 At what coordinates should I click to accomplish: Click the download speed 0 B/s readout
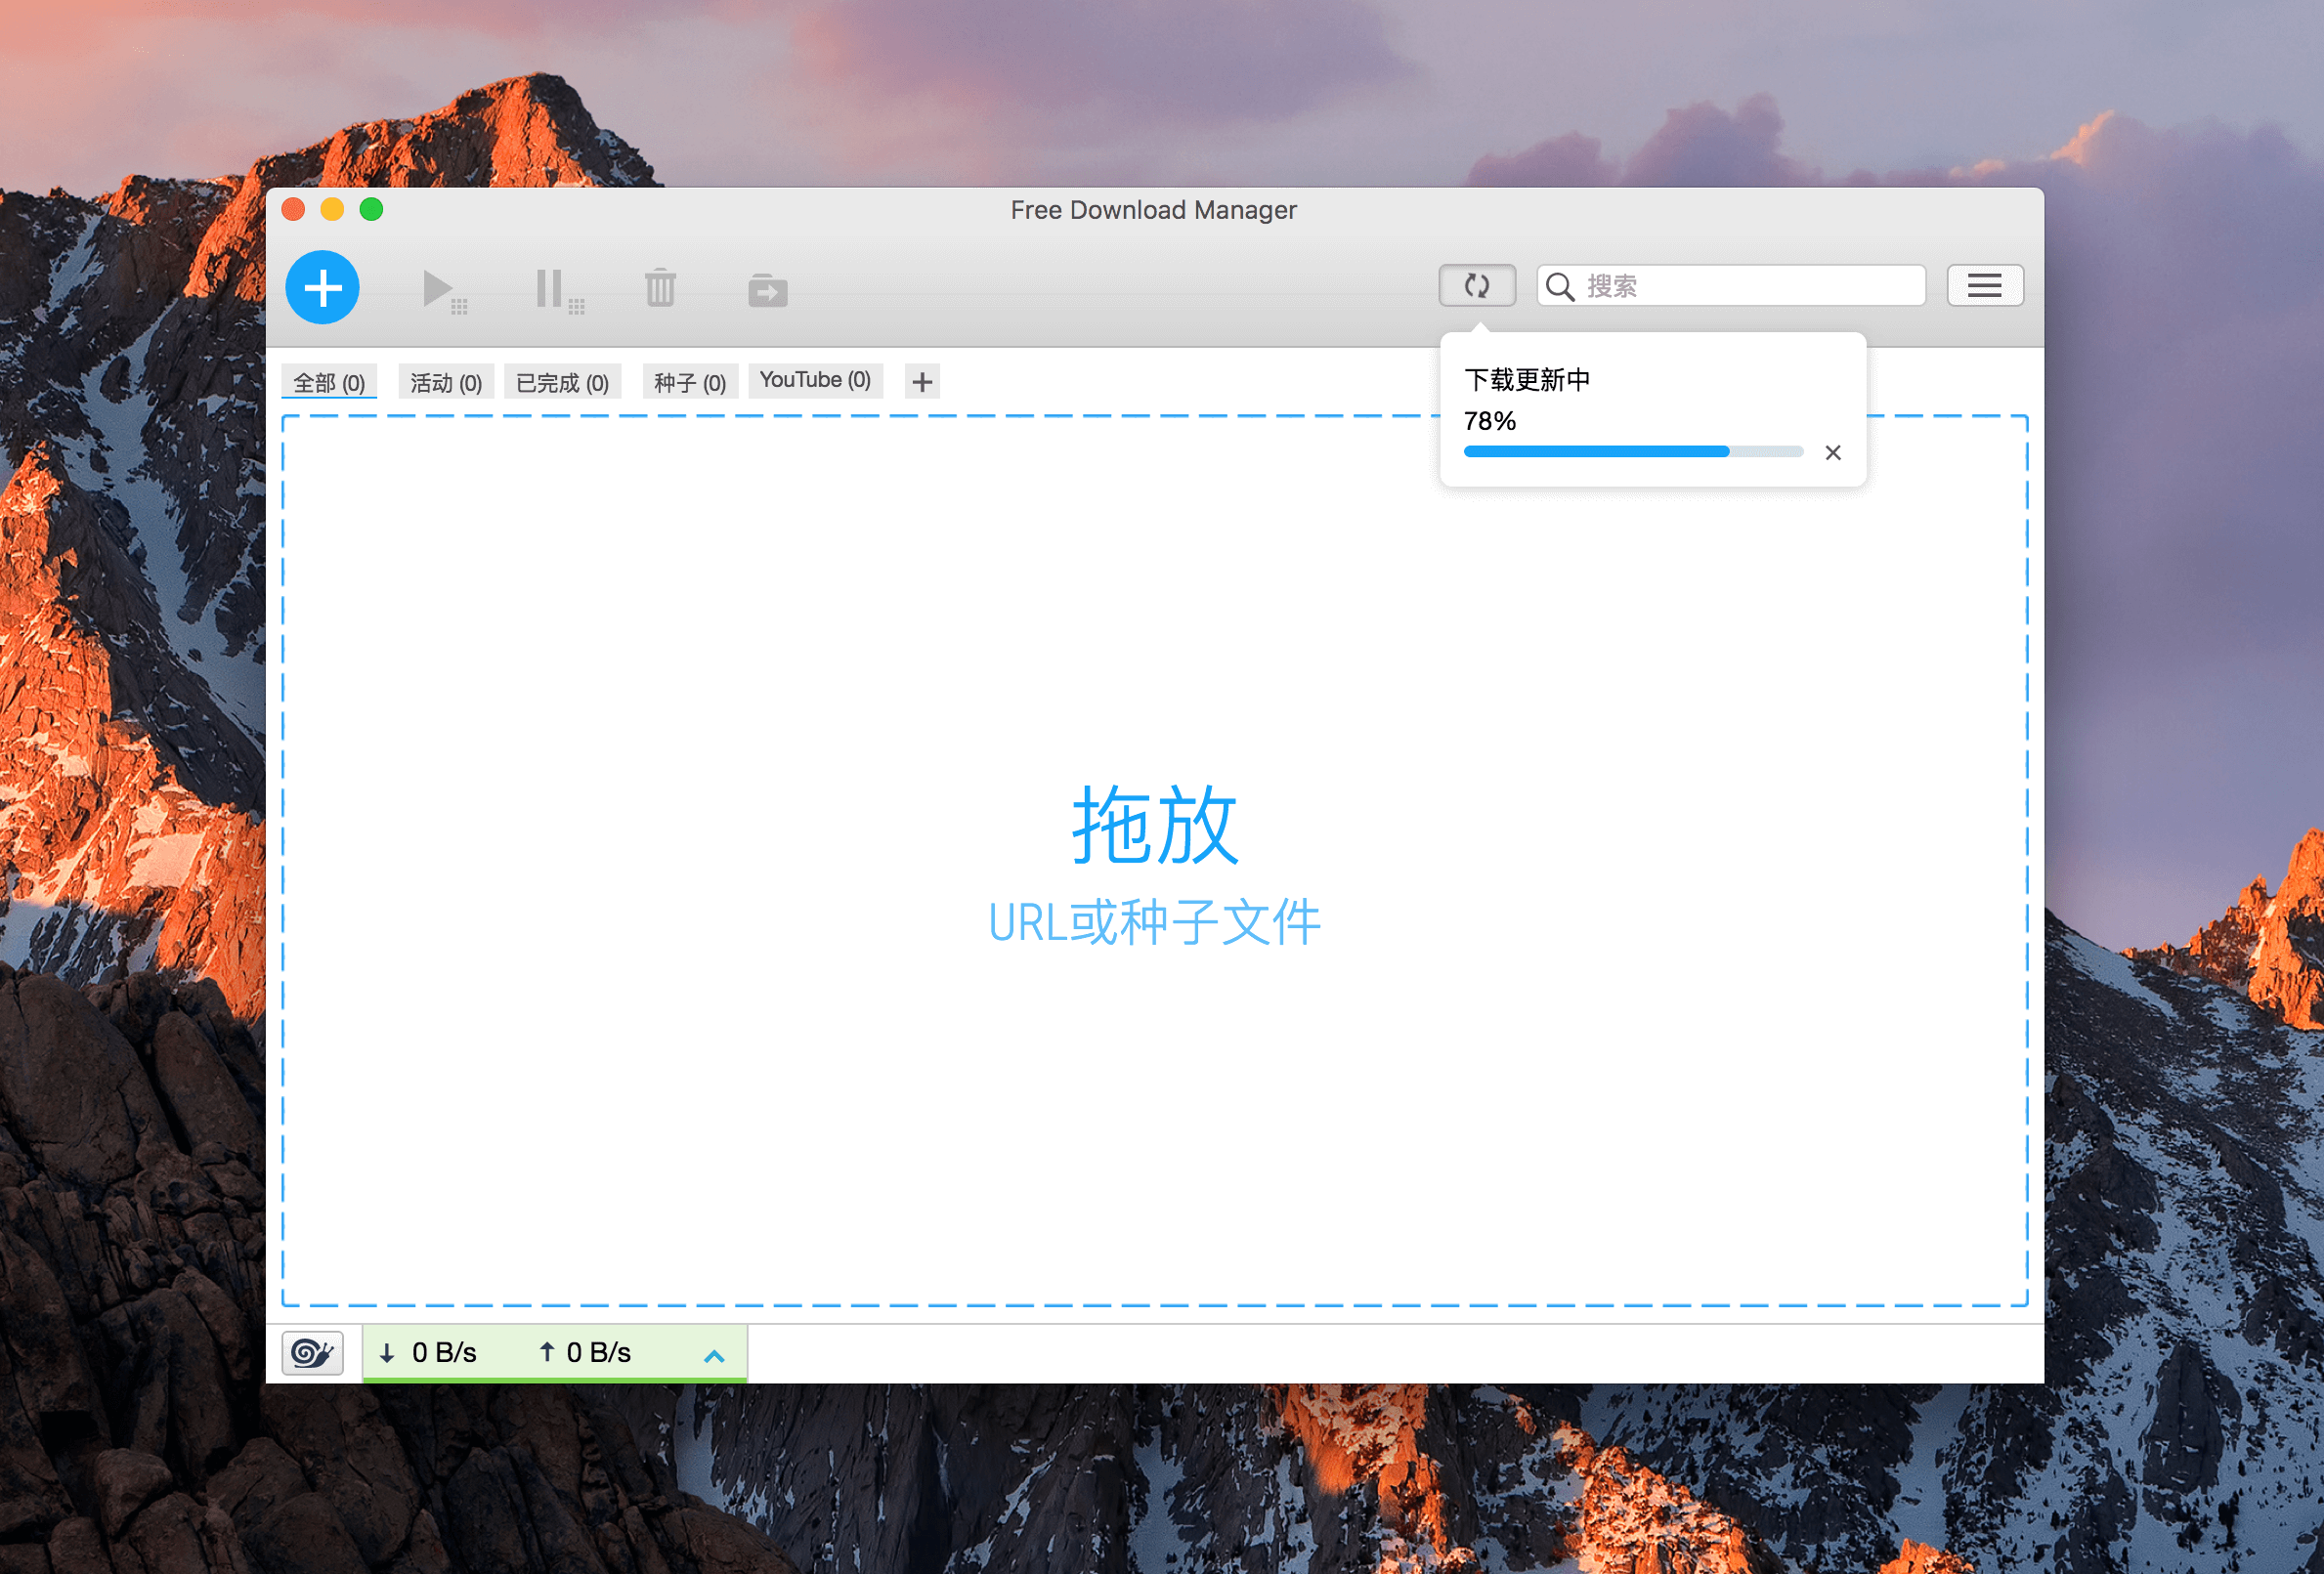click(428, 1353)
